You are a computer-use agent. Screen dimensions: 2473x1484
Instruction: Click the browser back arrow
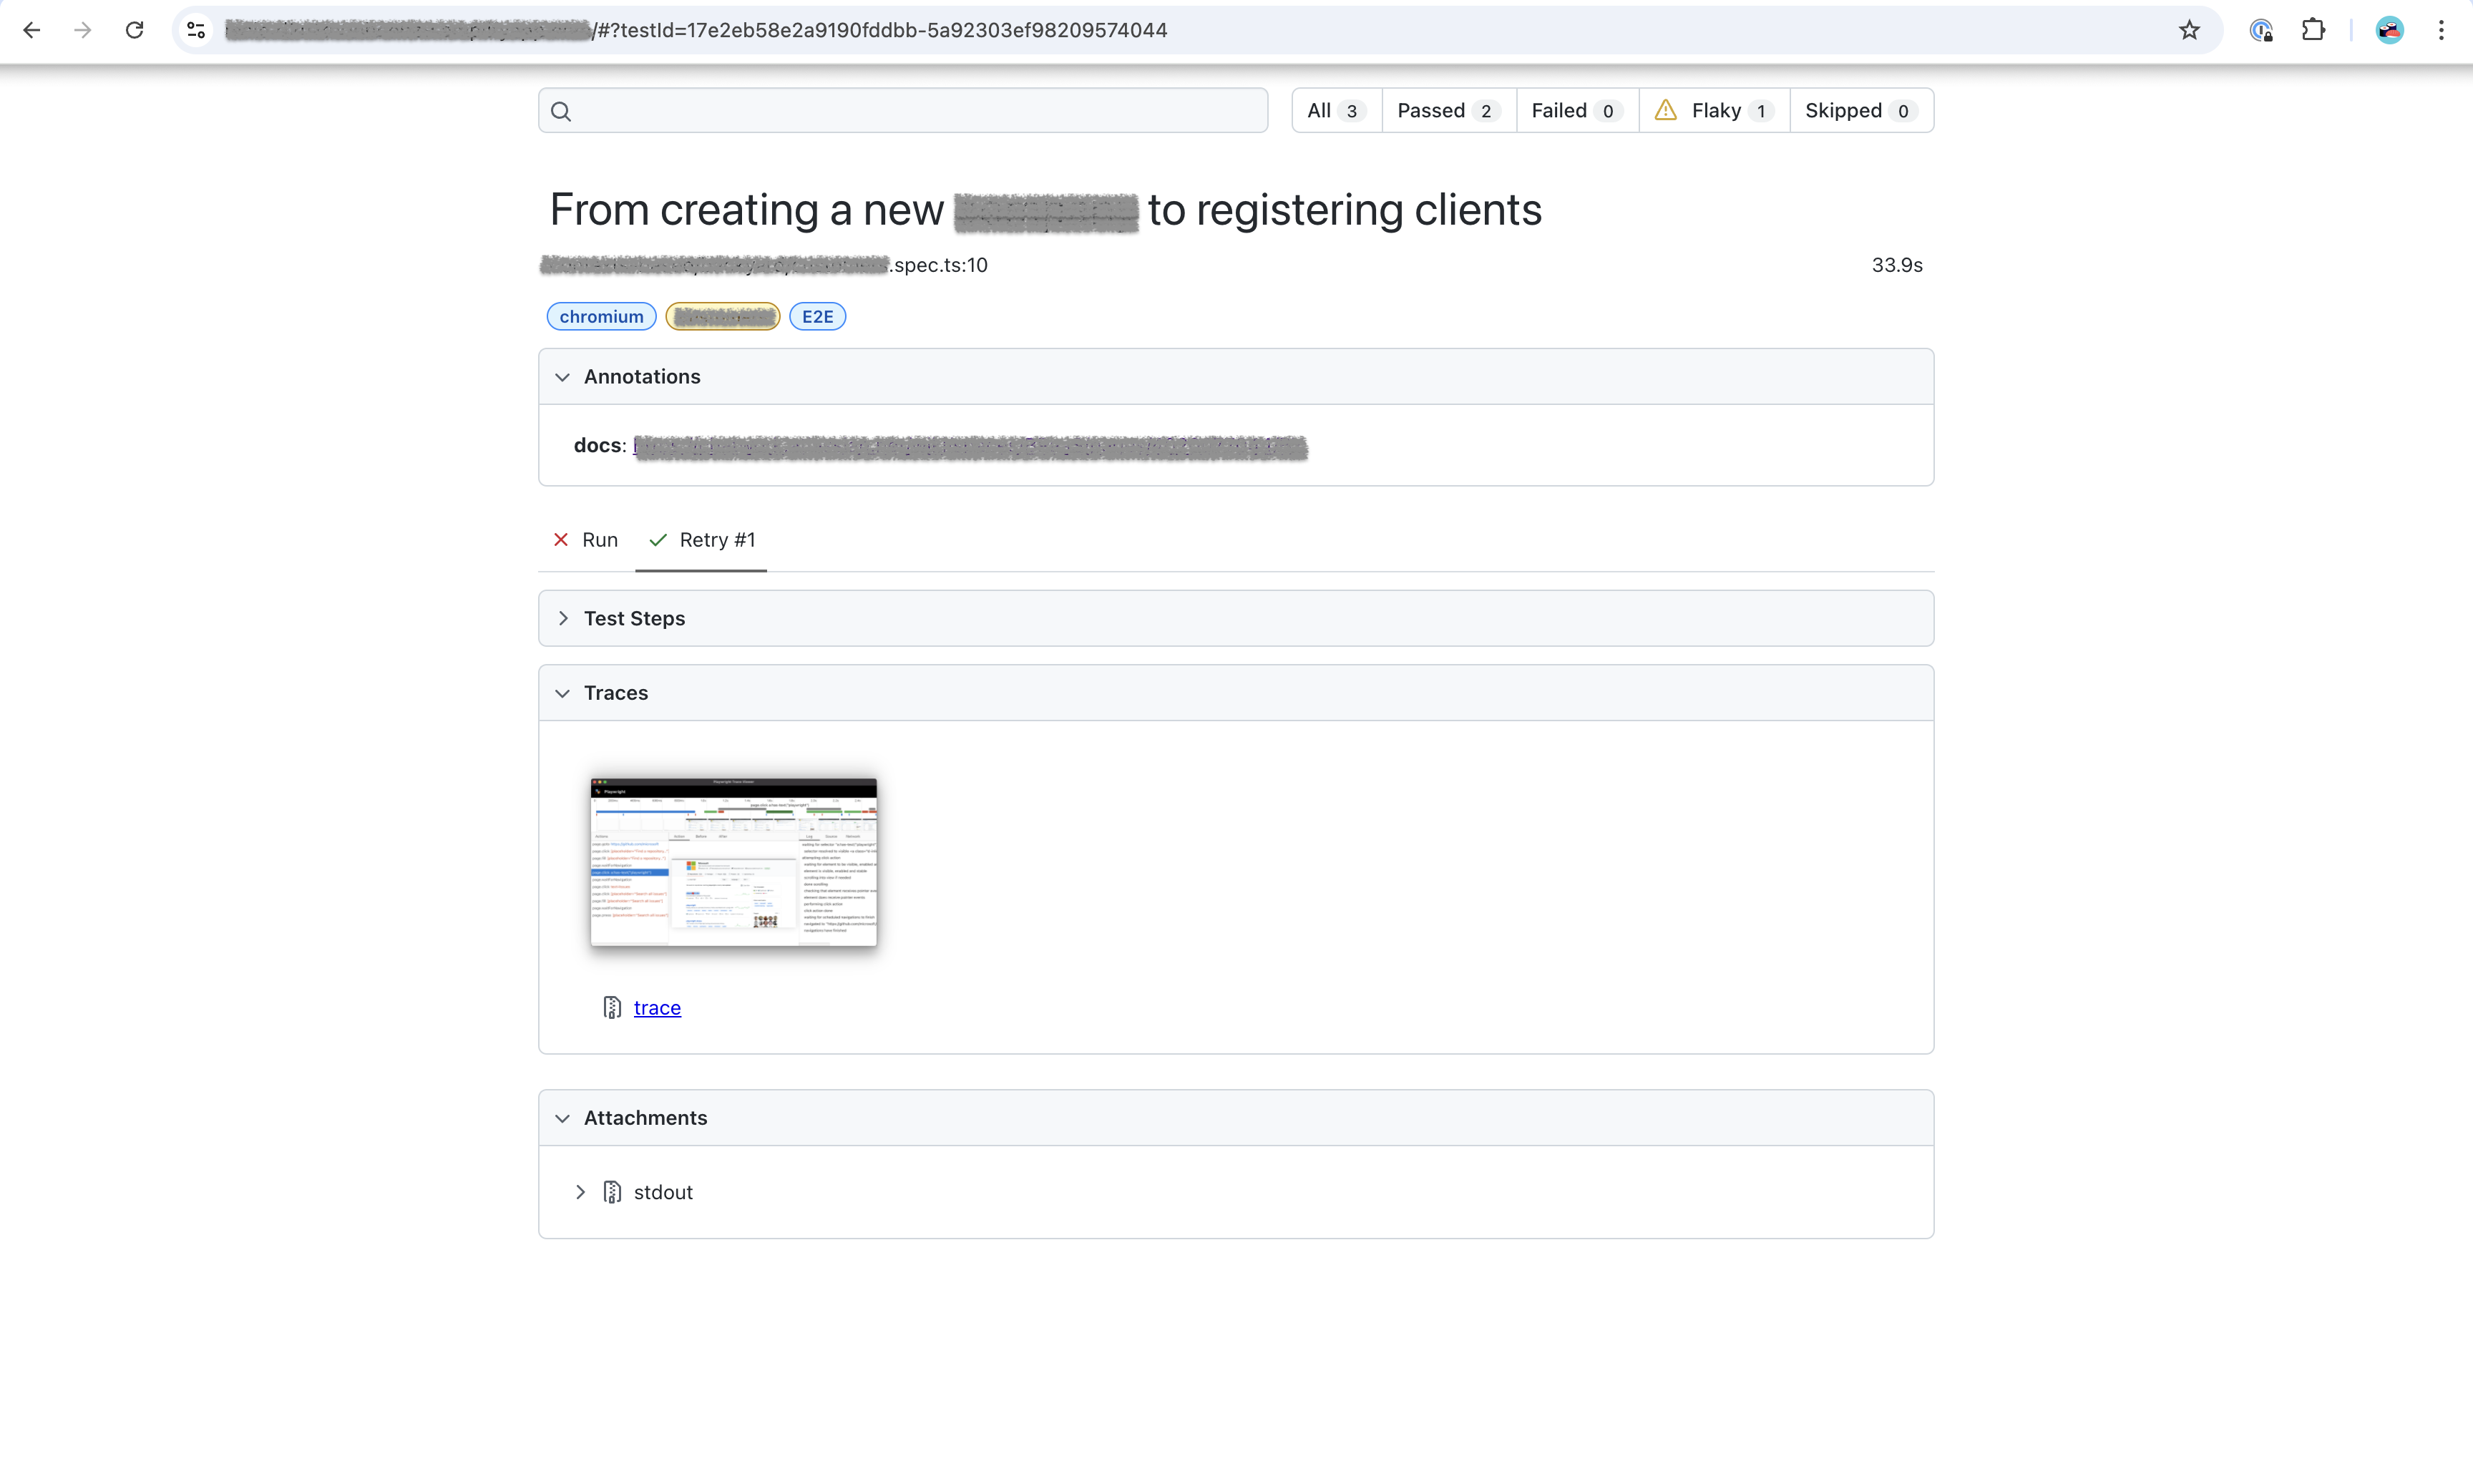(x=32, y=30)
